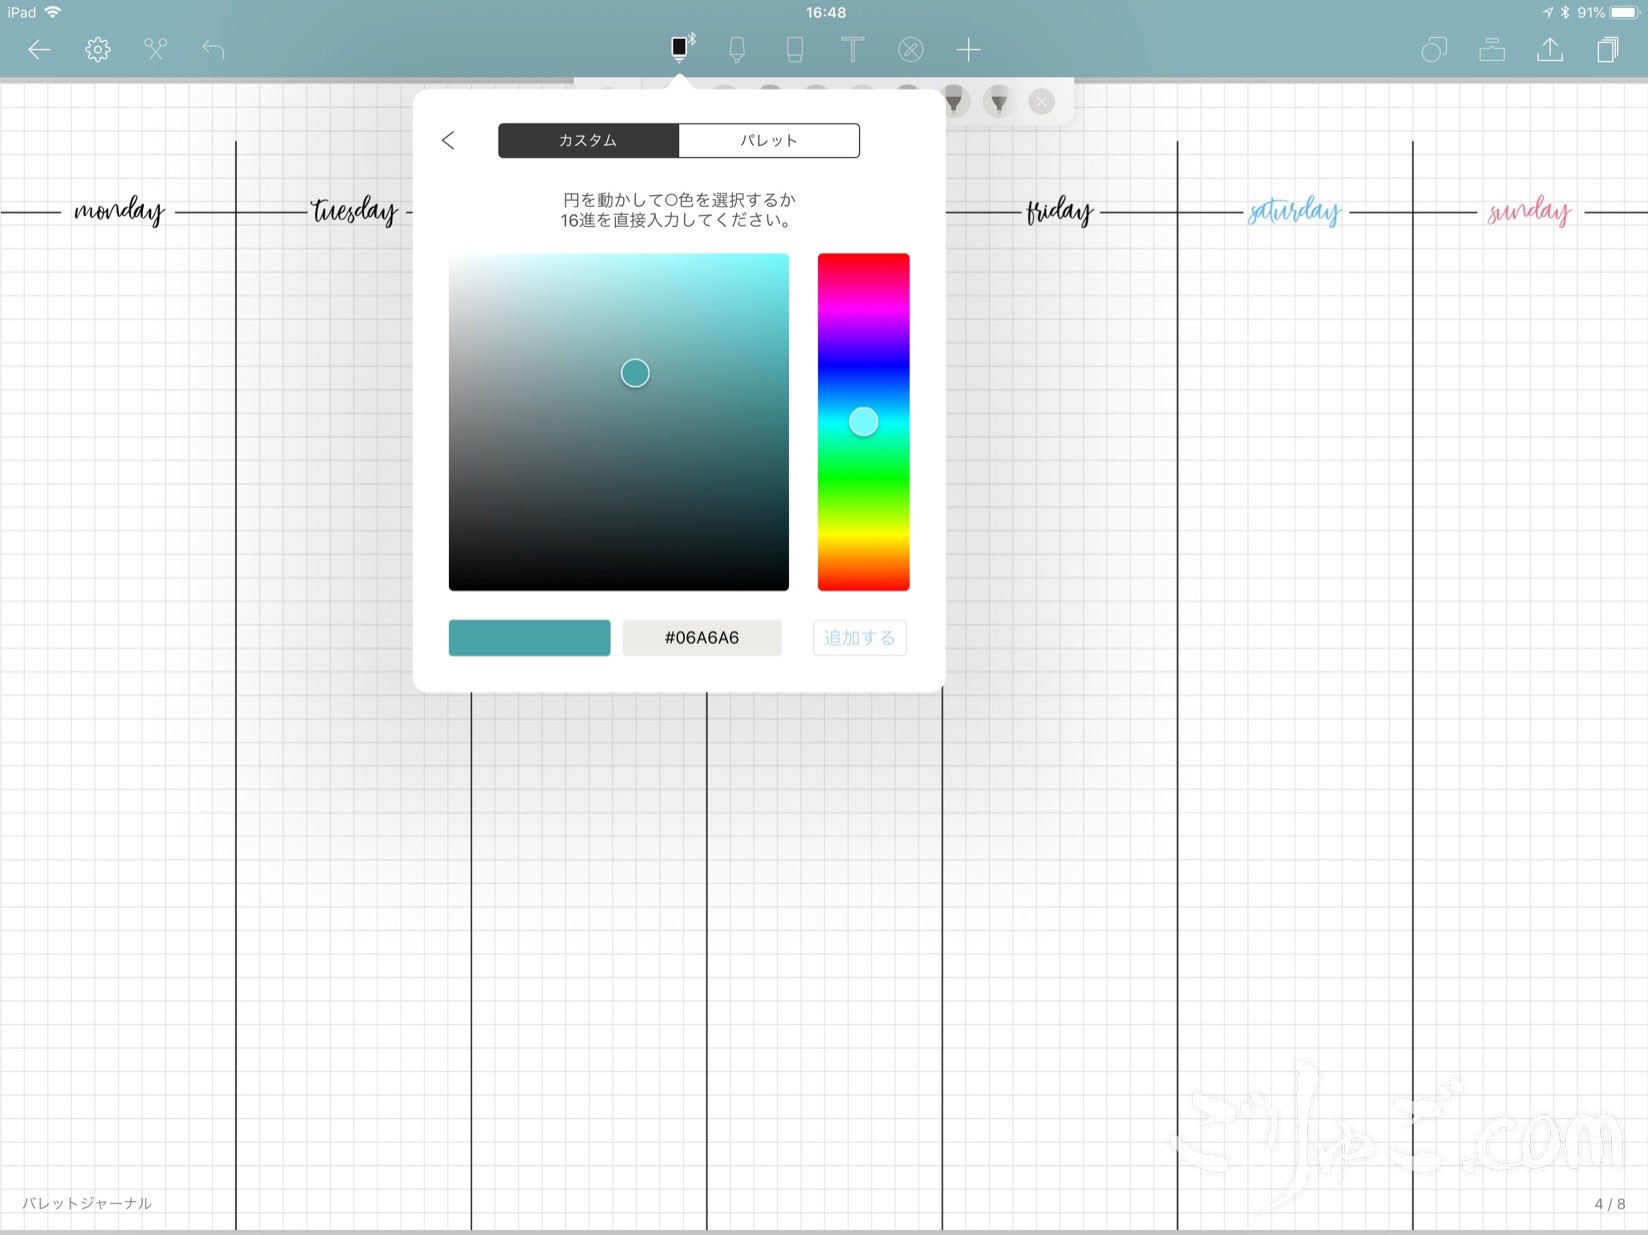
Task: Select the text tool
Action: (852, 49)
